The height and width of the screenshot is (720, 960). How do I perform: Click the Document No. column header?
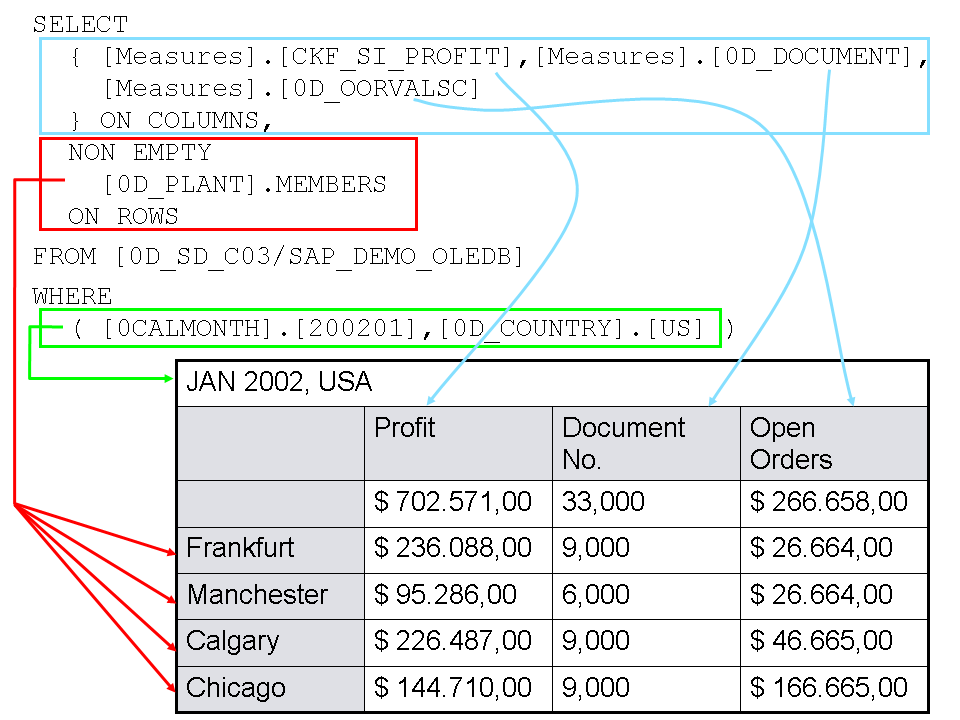[x=623, y=443]
